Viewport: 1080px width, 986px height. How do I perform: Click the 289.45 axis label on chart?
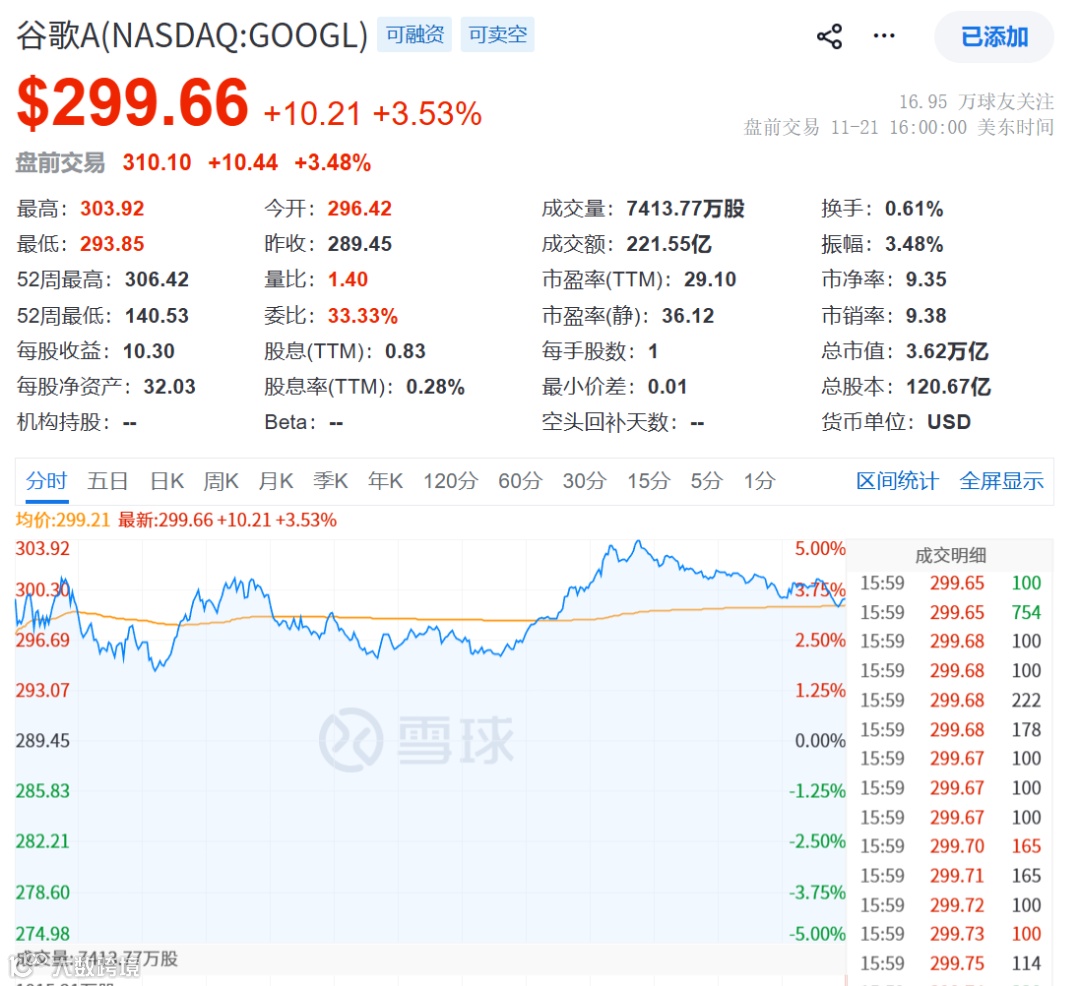[x=43, y=741]
